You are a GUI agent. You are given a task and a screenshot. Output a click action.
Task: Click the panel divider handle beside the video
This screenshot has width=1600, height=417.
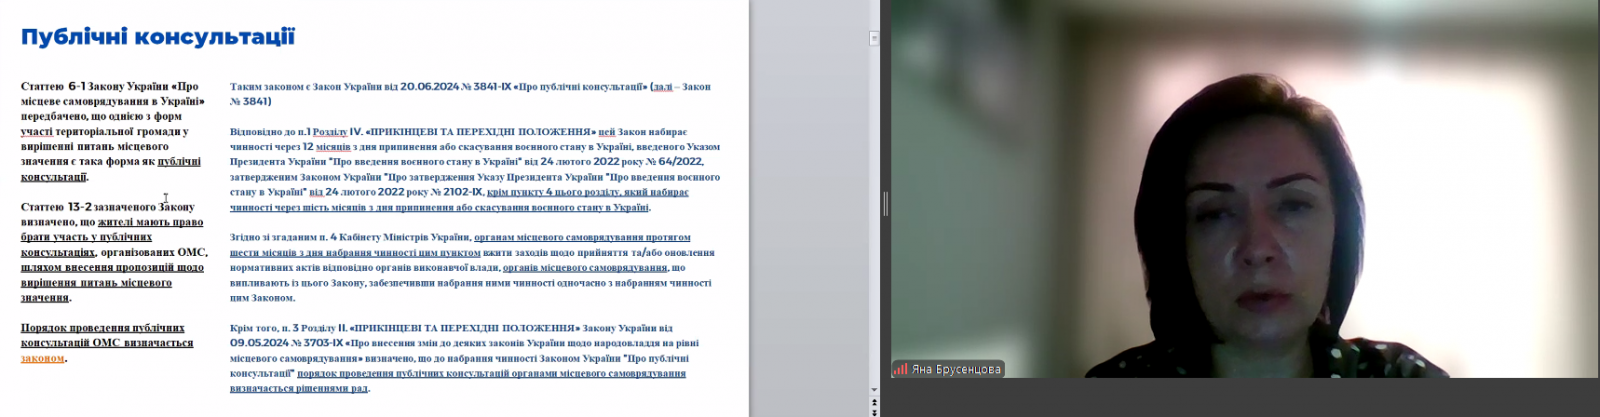point(885,205)
